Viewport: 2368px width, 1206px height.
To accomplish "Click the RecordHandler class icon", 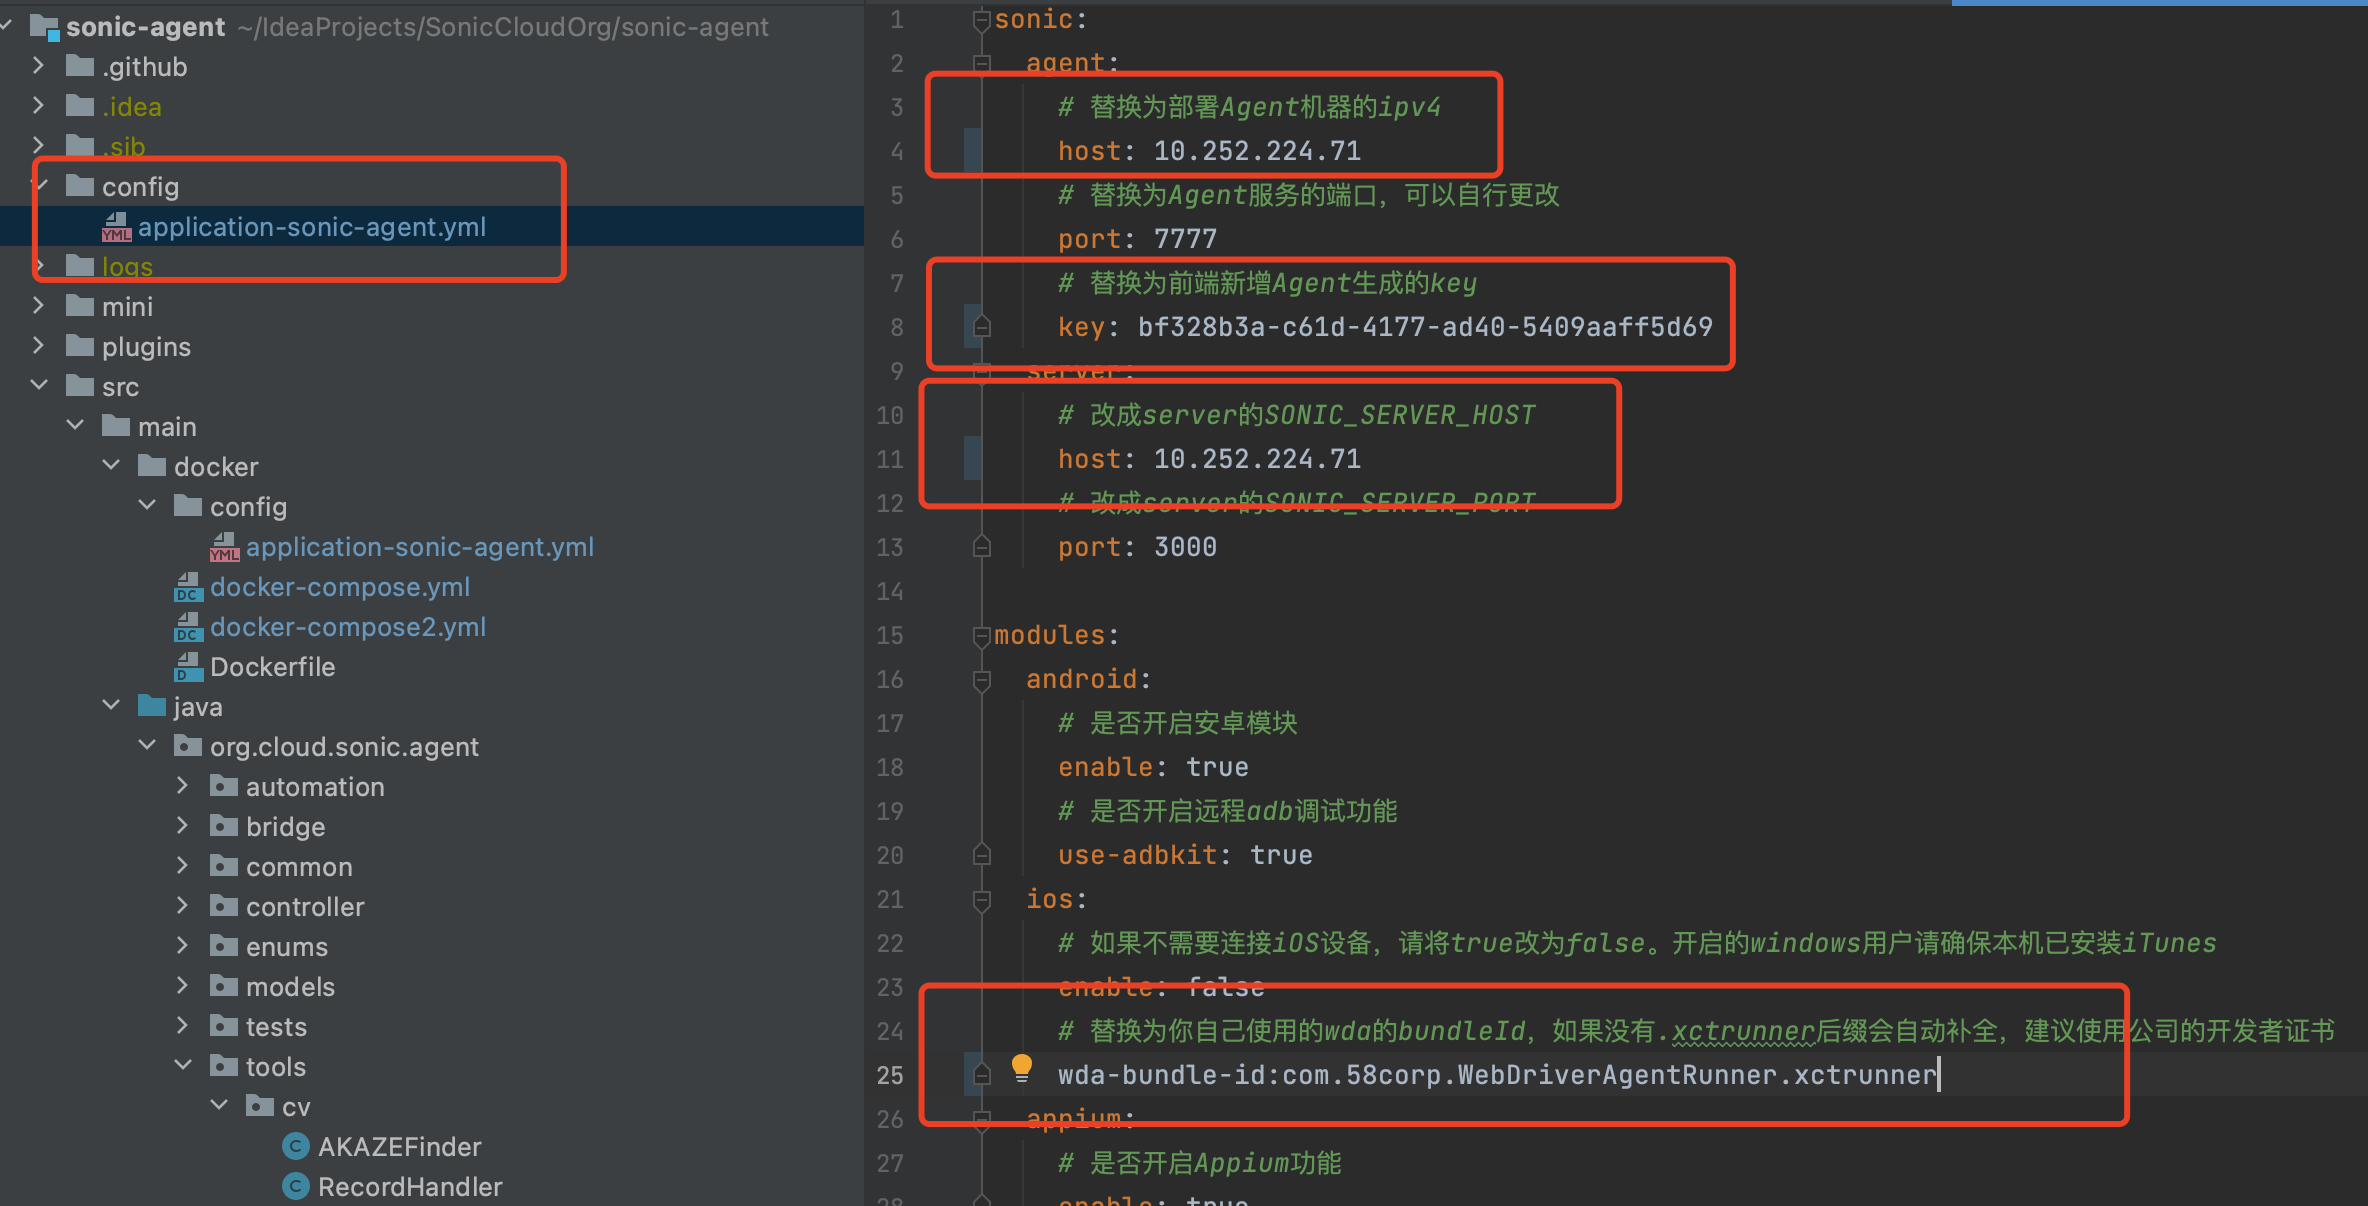I will tap(296, 1187).
